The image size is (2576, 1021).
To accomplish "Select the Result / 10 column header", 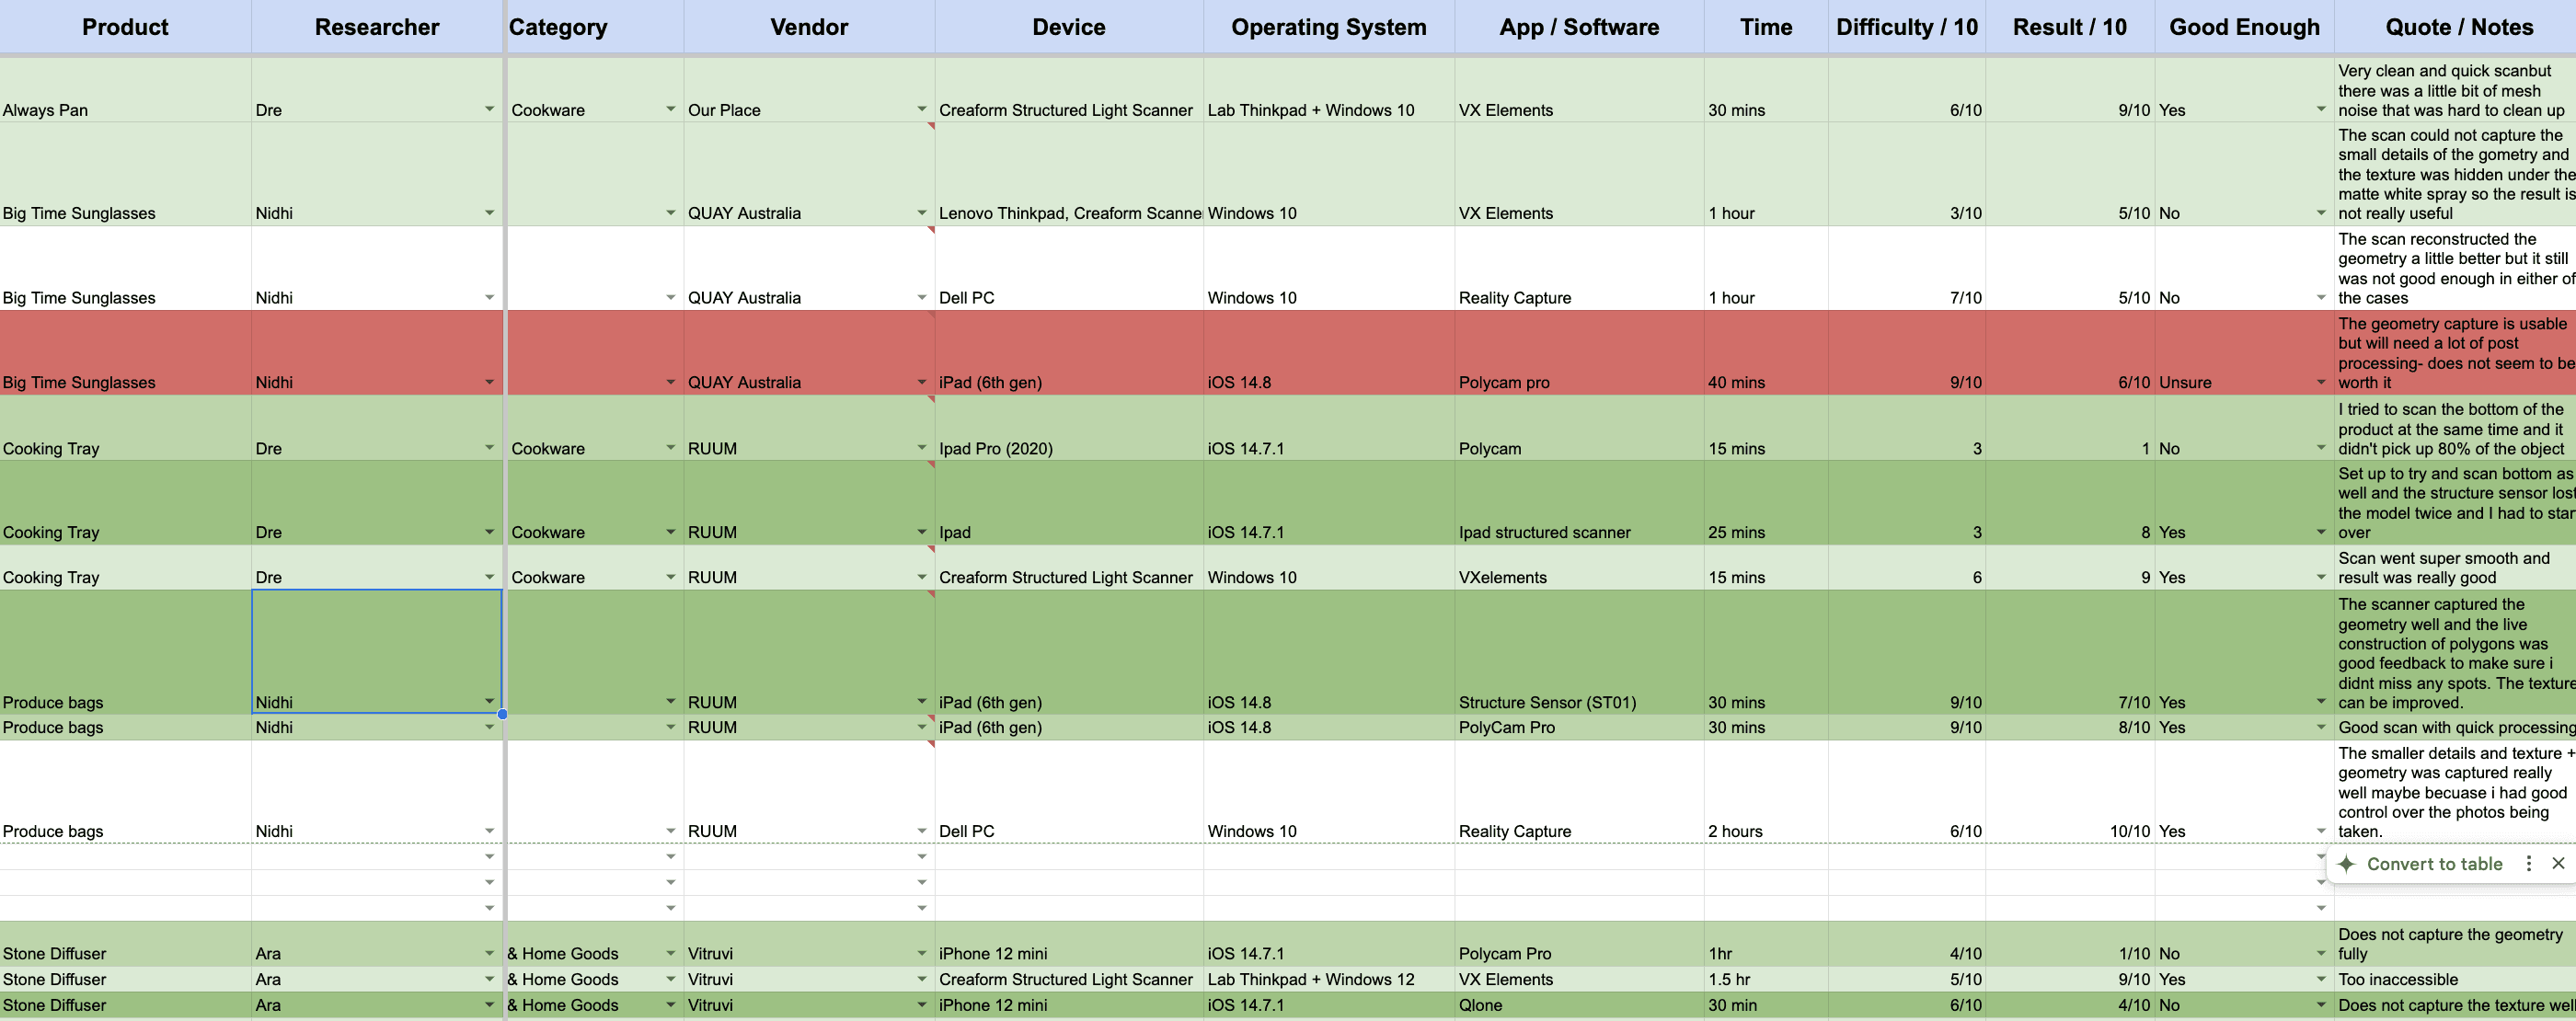I will [2070, 27].
